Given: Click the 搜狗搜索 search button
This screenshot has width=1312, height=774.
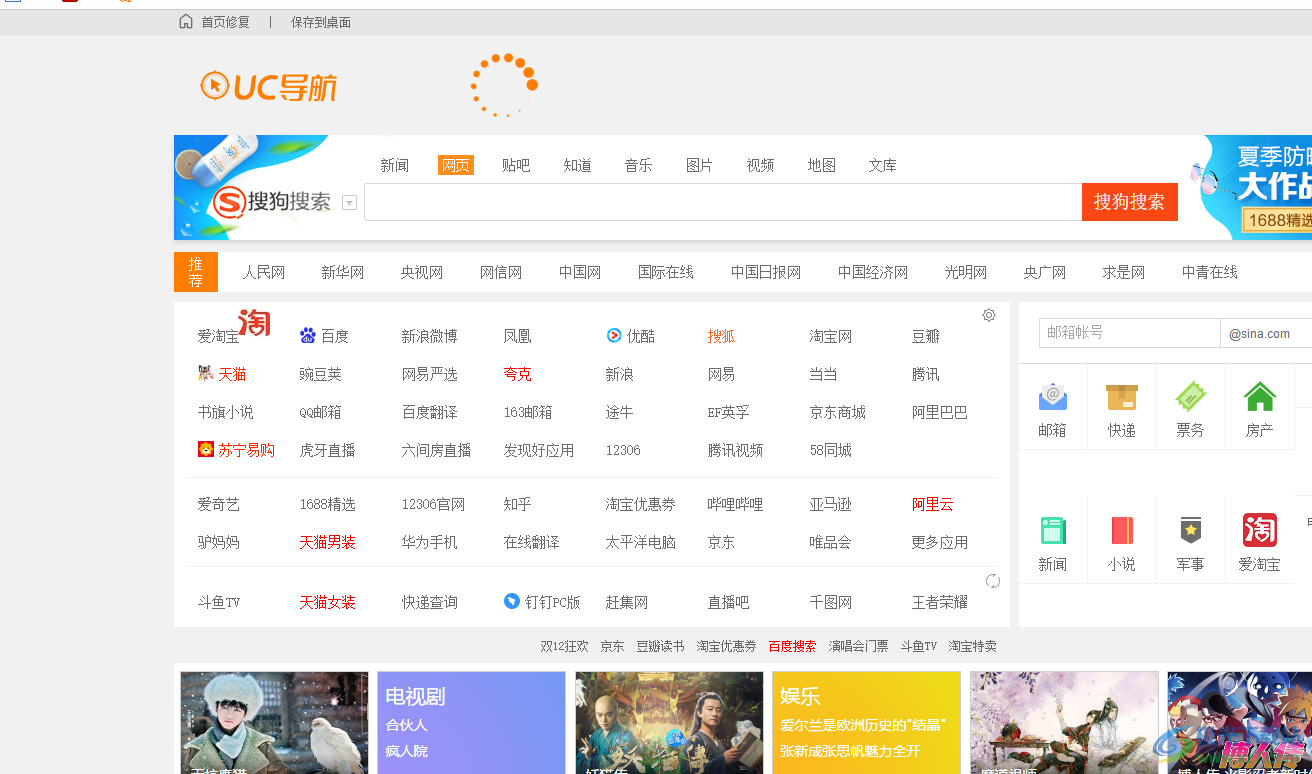Looking at the screenshot, I should point(1129,202).
